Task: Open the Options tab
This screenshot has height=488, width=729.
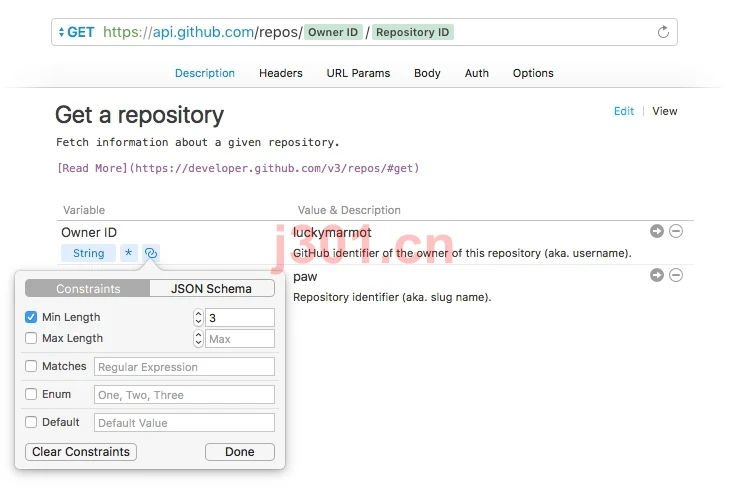Action: point(533,73)
